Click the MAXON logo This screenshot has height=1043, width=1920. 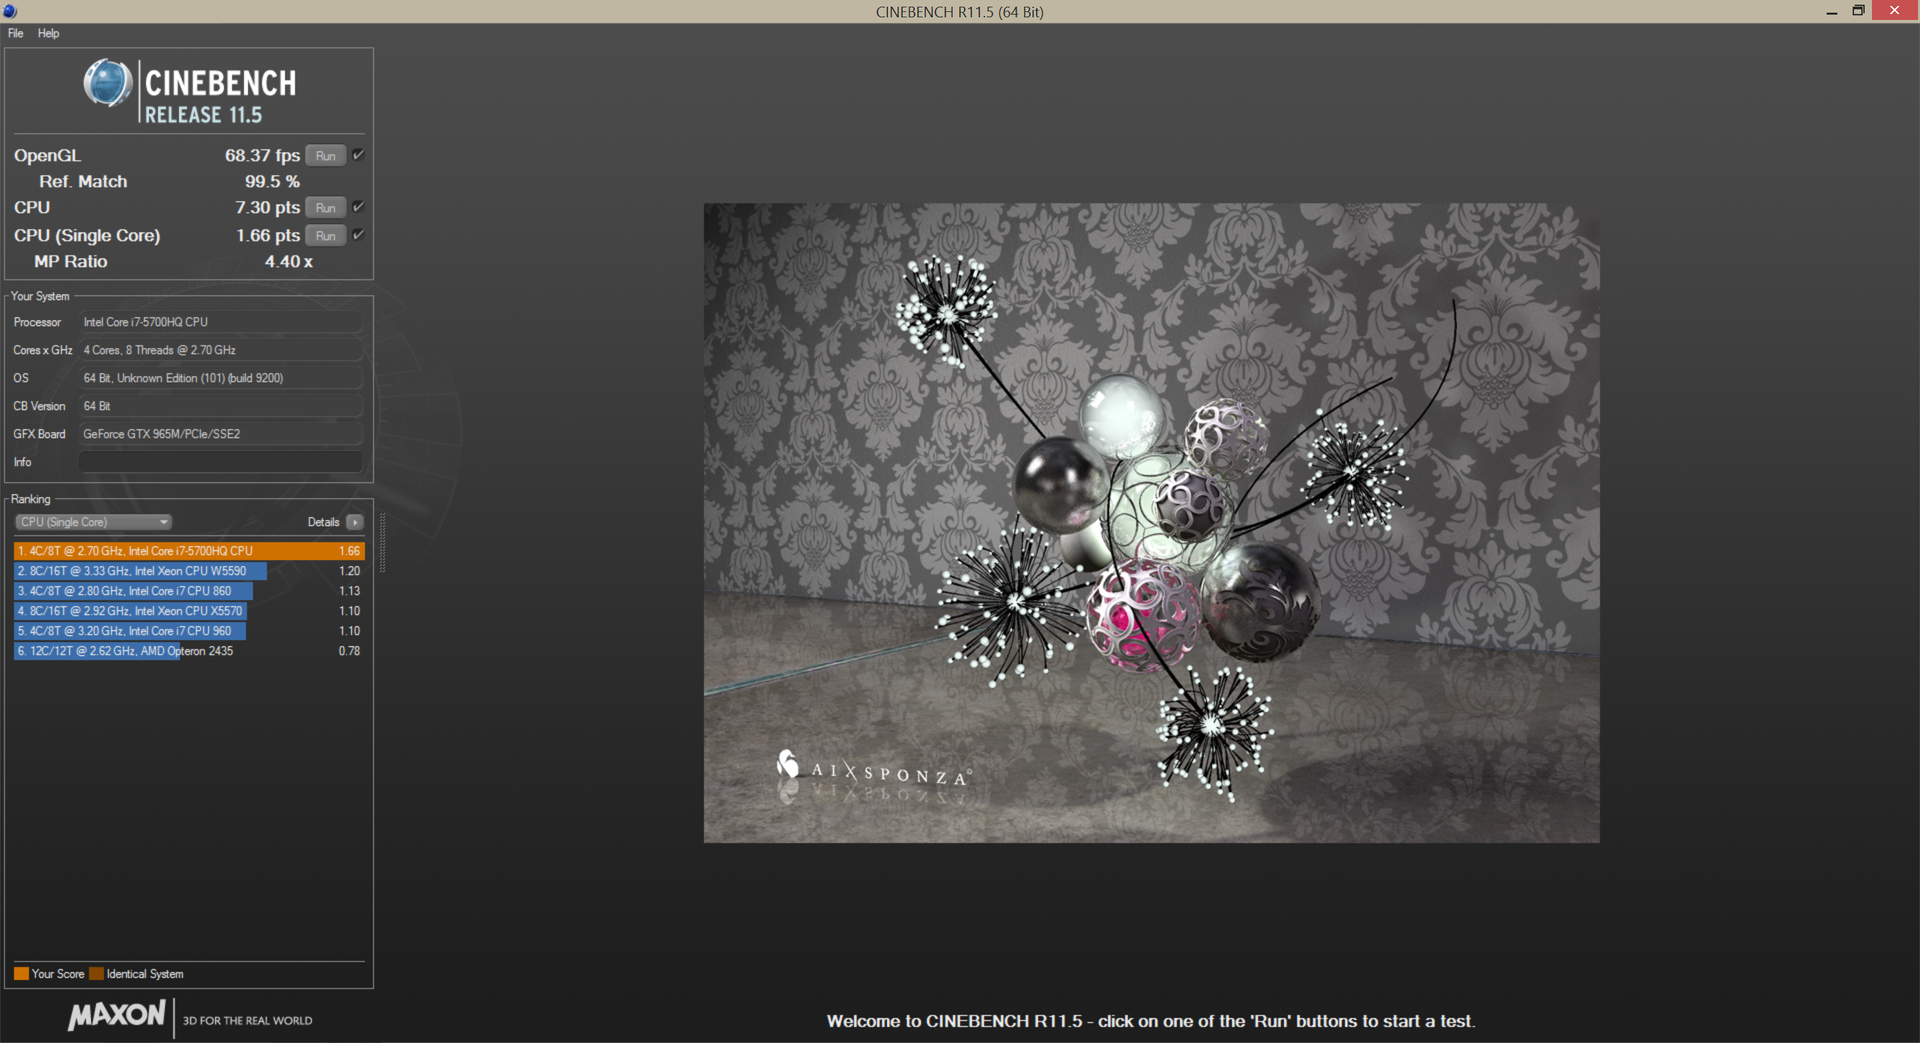click(116, 1016)
